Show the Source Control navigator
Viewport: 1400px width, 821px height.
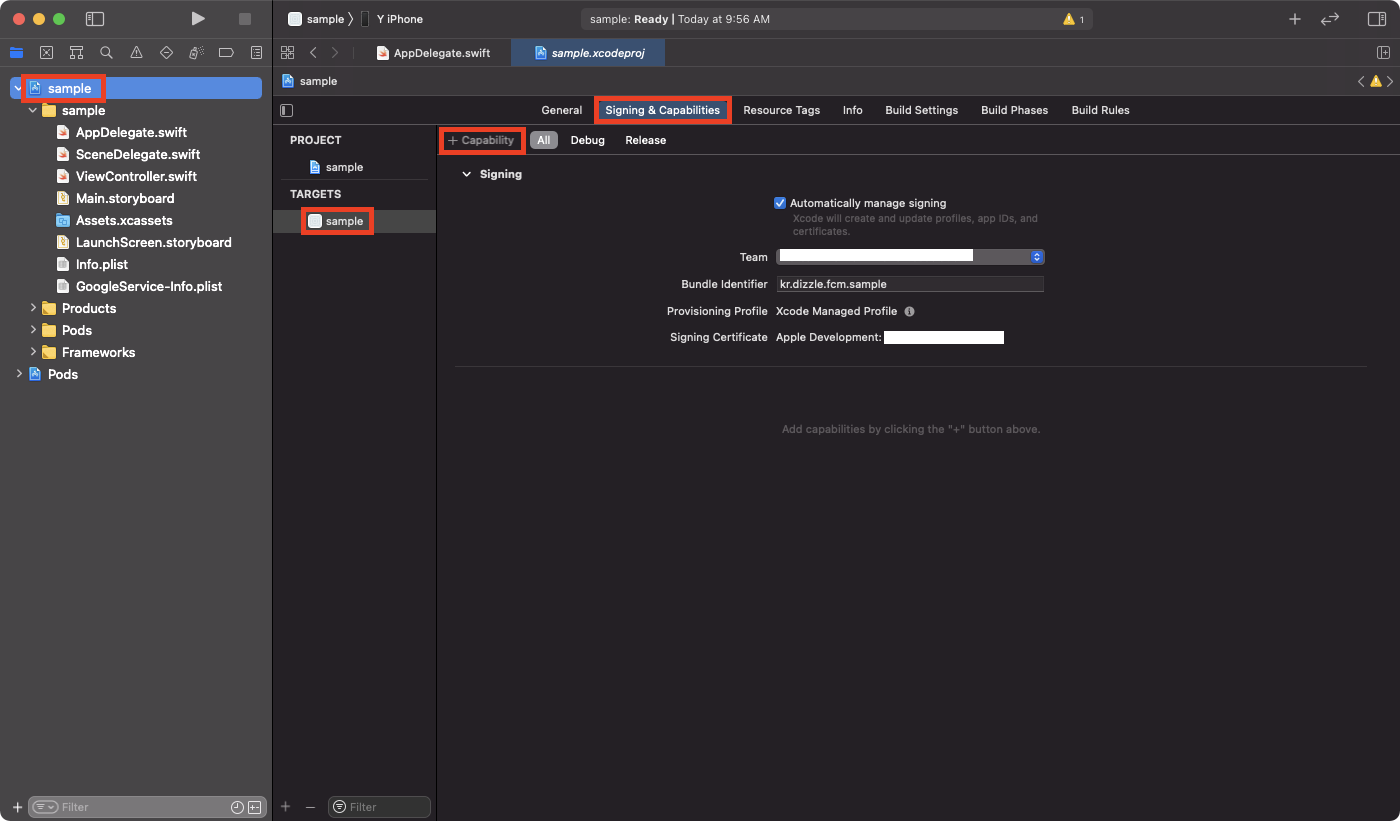coord(46,52)
